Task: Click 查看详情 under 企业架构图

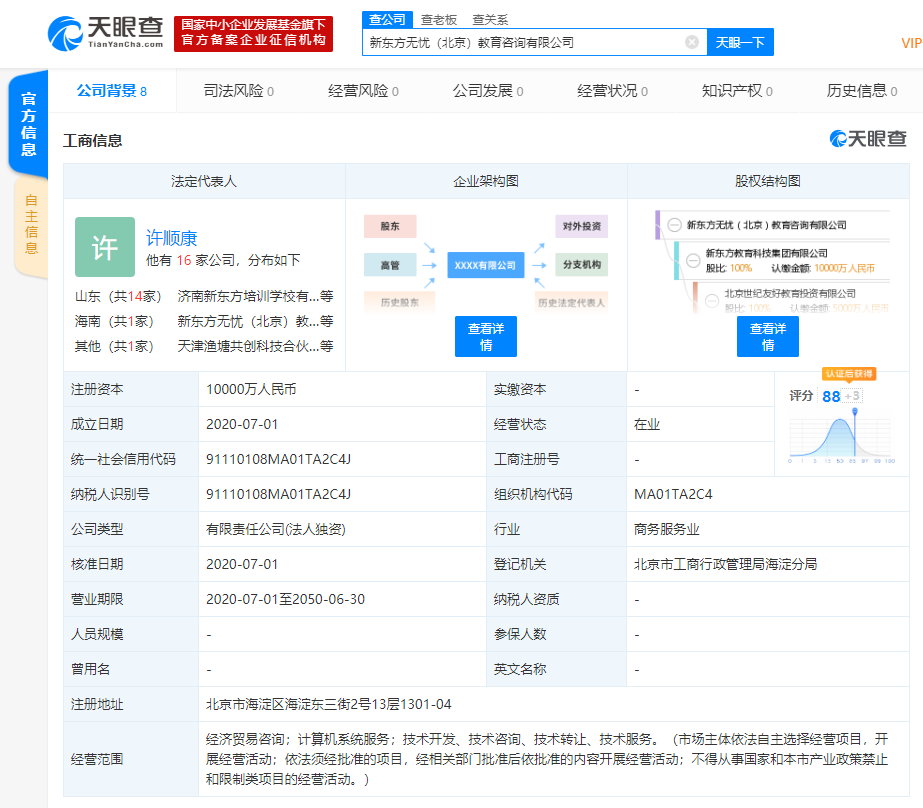Action: point(485,337)
